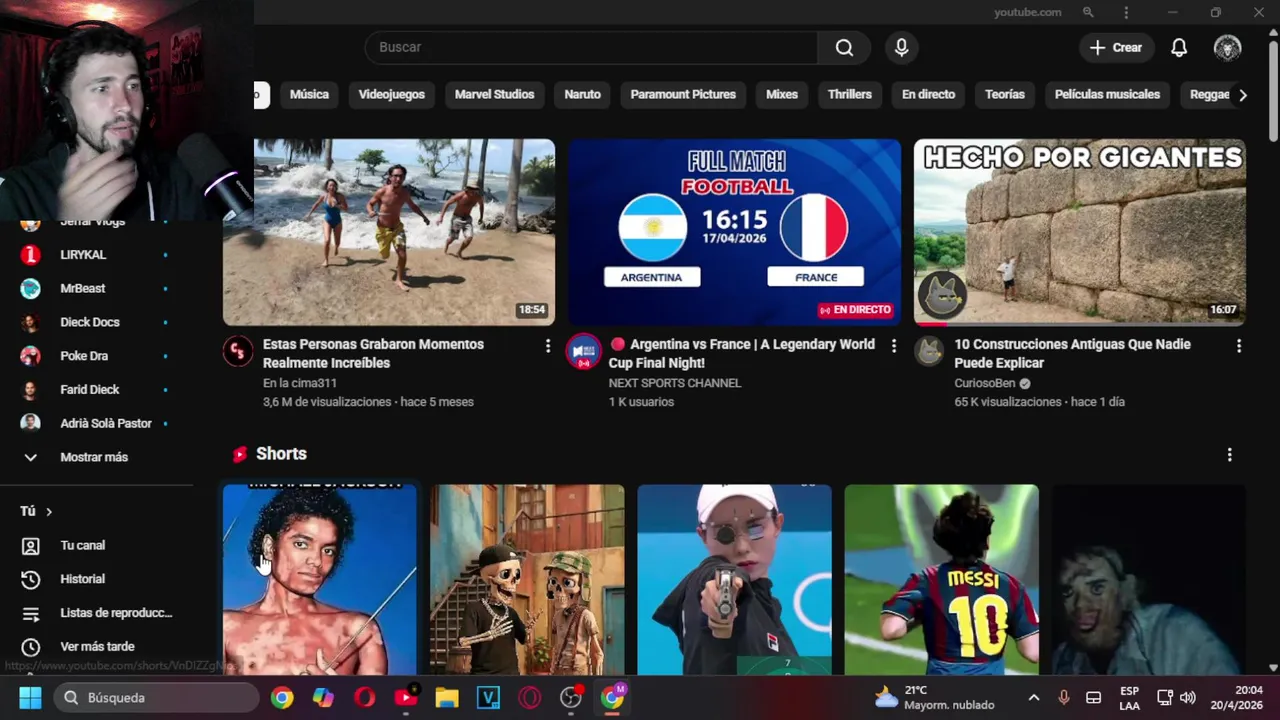The height and width of the screenshot is (720, 1280).
Task: Open the Michael Jackson short
Action: pos(320,580)
